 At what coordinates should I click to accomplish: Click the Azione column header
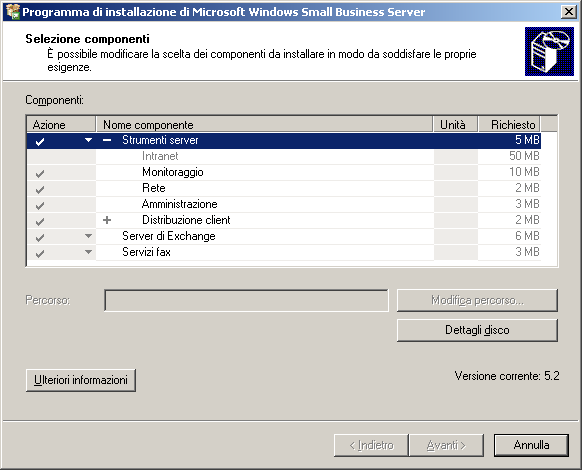pos(61,124)
